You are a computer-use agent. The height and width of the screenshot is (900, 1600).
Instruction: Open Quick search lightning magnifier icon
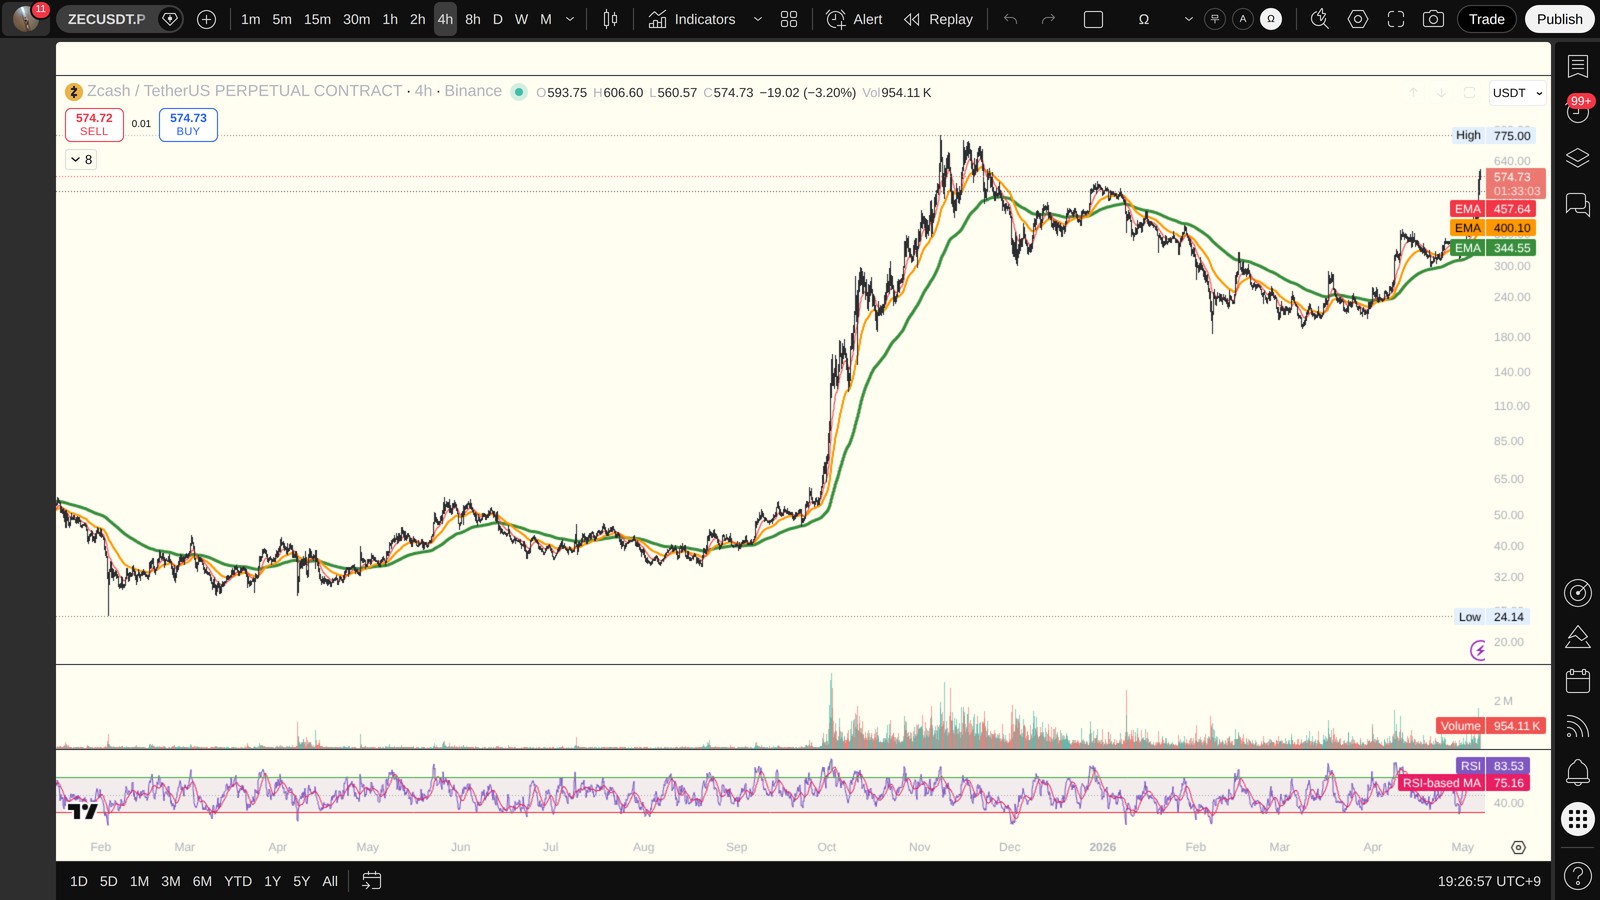(1320, 19)
